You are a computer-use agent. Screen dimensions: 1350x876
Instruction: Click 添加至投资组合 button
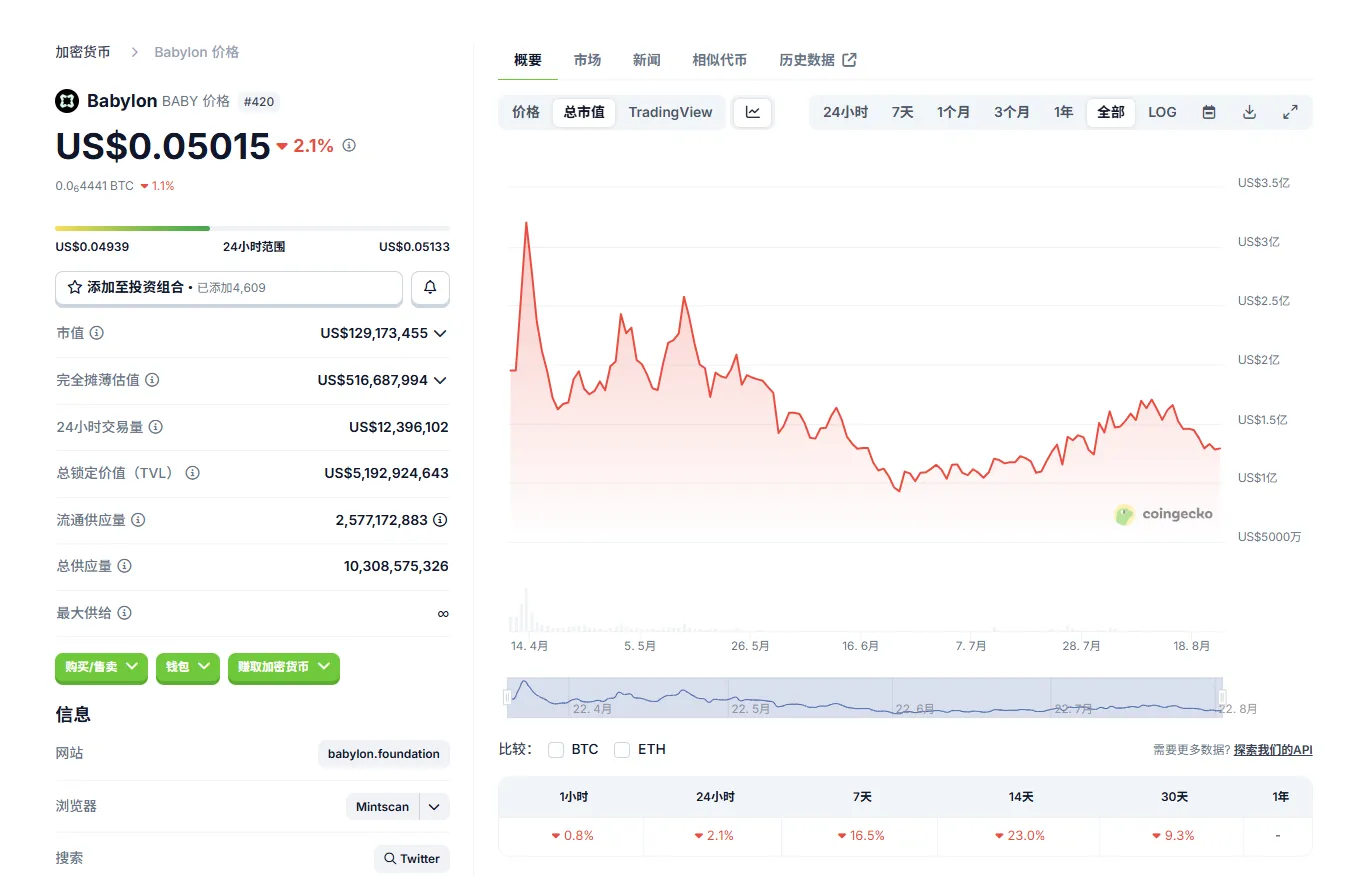pos(228,288)
